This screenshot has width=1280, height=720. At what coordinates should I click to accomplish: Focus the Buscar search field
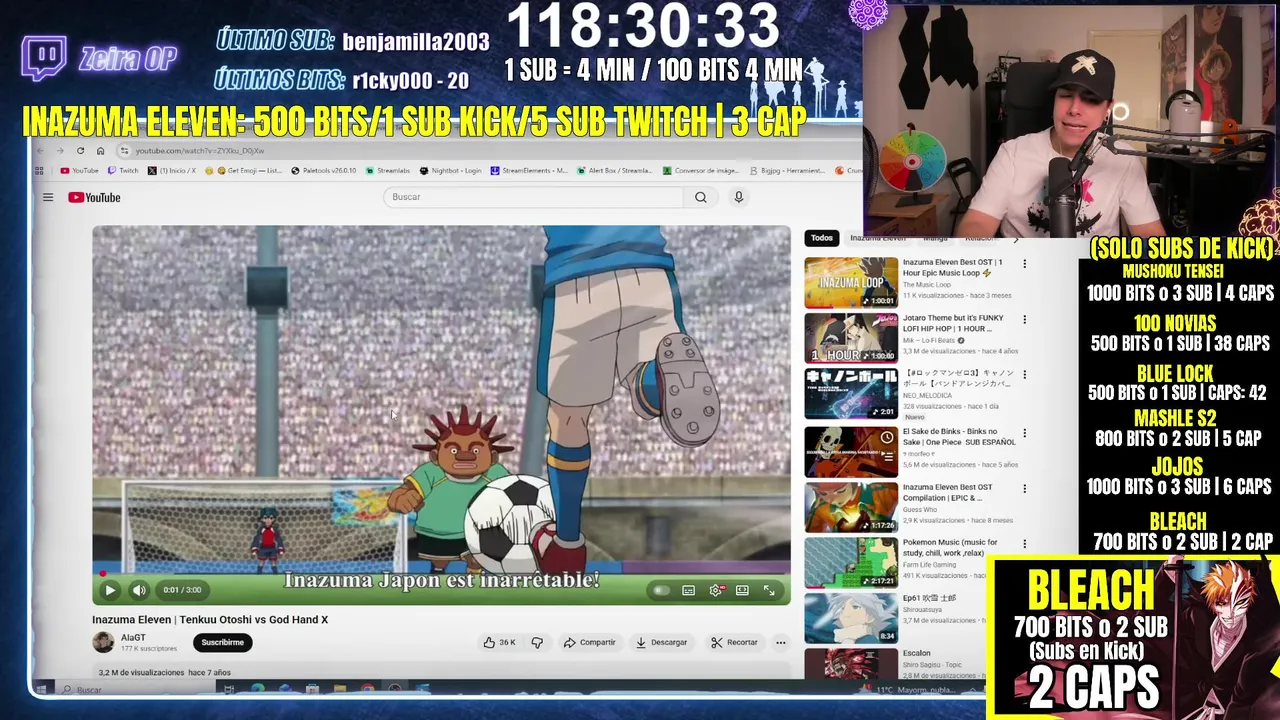click(x=534, y=197)
